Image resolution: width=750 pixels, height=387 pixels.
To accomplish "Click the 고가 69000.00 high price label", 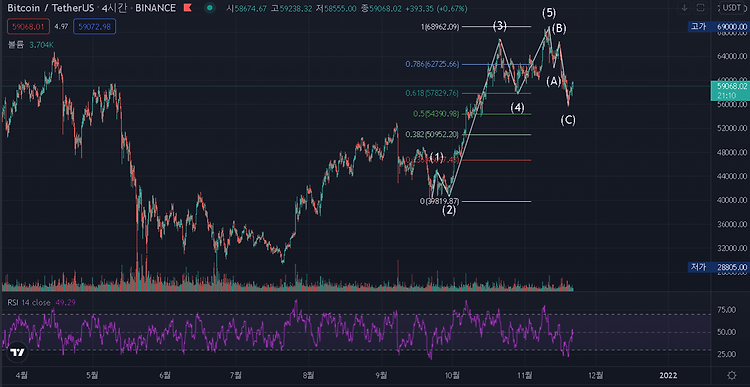I will click(x=718, y=27).
